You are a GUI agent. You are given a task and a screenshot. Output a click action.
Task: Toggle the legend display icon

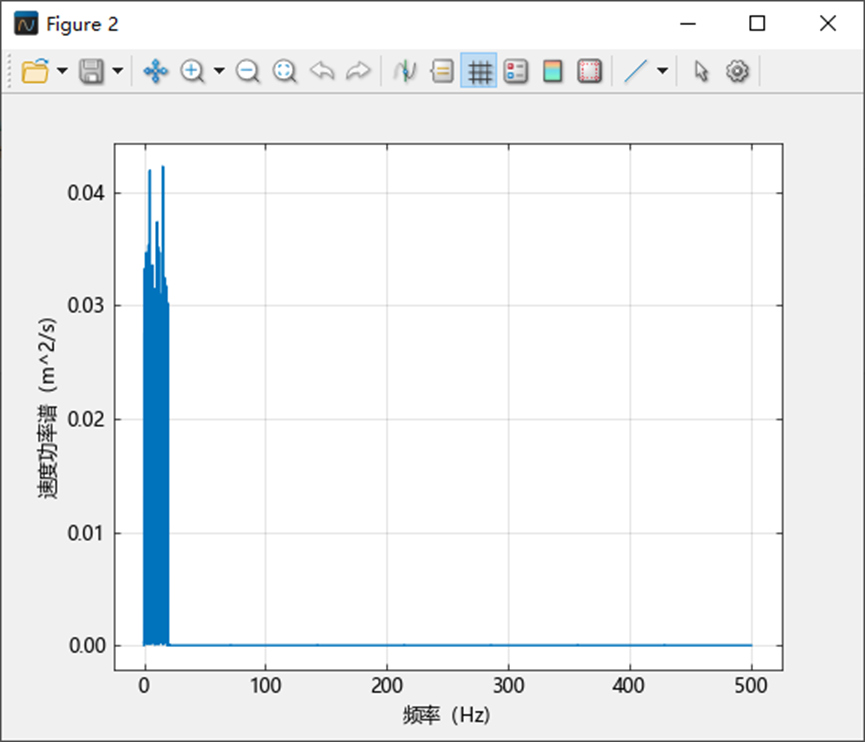pyautogui.click(x=516, y=71)
